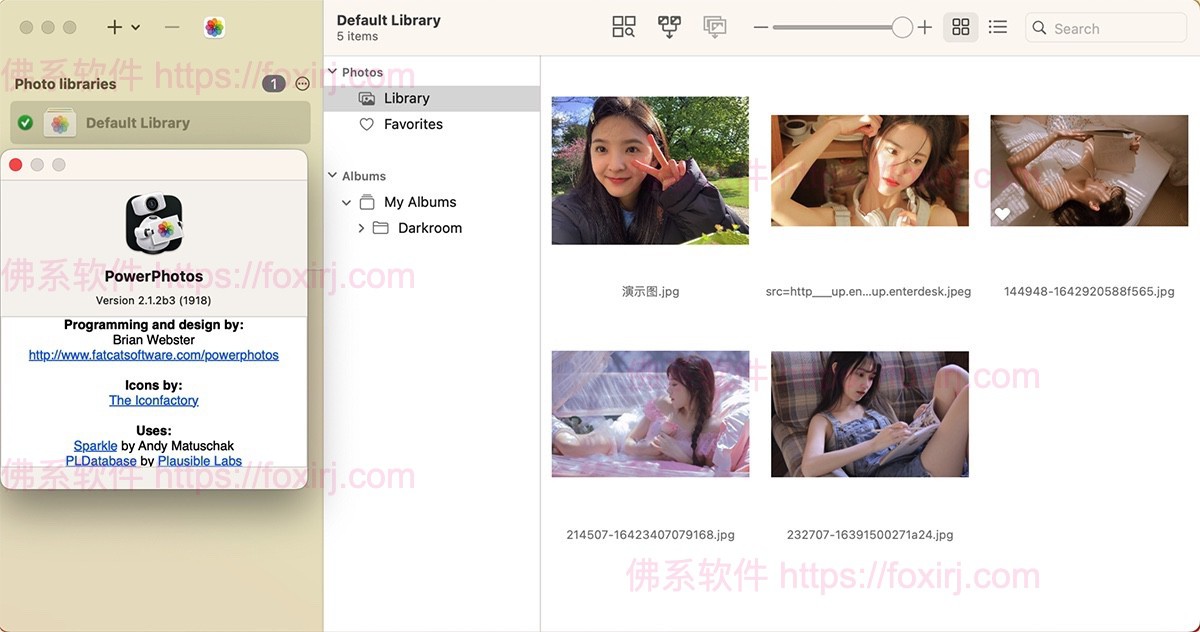Open the Find Duplicate Photos tool
Viewport: 1200px width, 632px height.
click(623, 26)
